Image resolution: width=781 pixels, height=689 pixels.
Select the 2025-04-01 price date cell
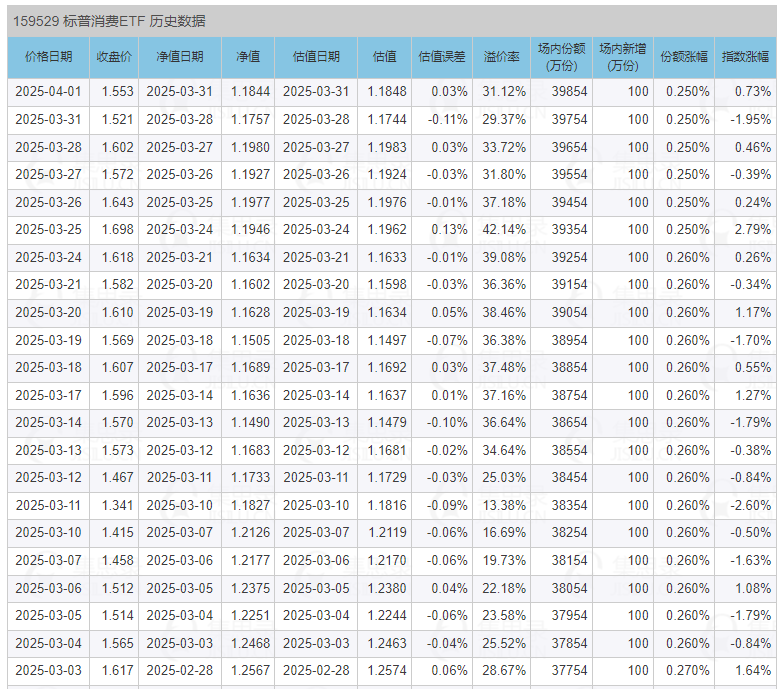[x=48, y=91]
